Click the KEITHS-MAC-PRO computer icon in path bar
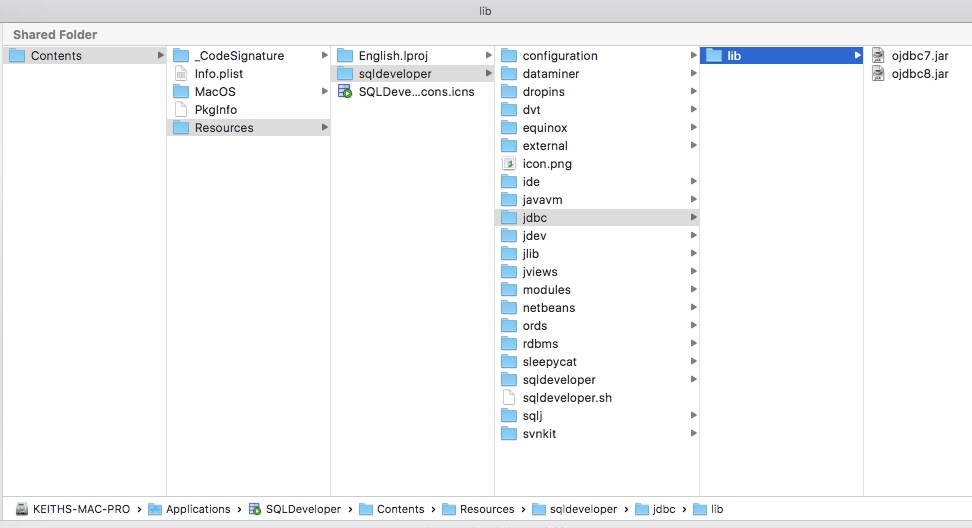The image size is (972, 528). [x=22, y=509]
